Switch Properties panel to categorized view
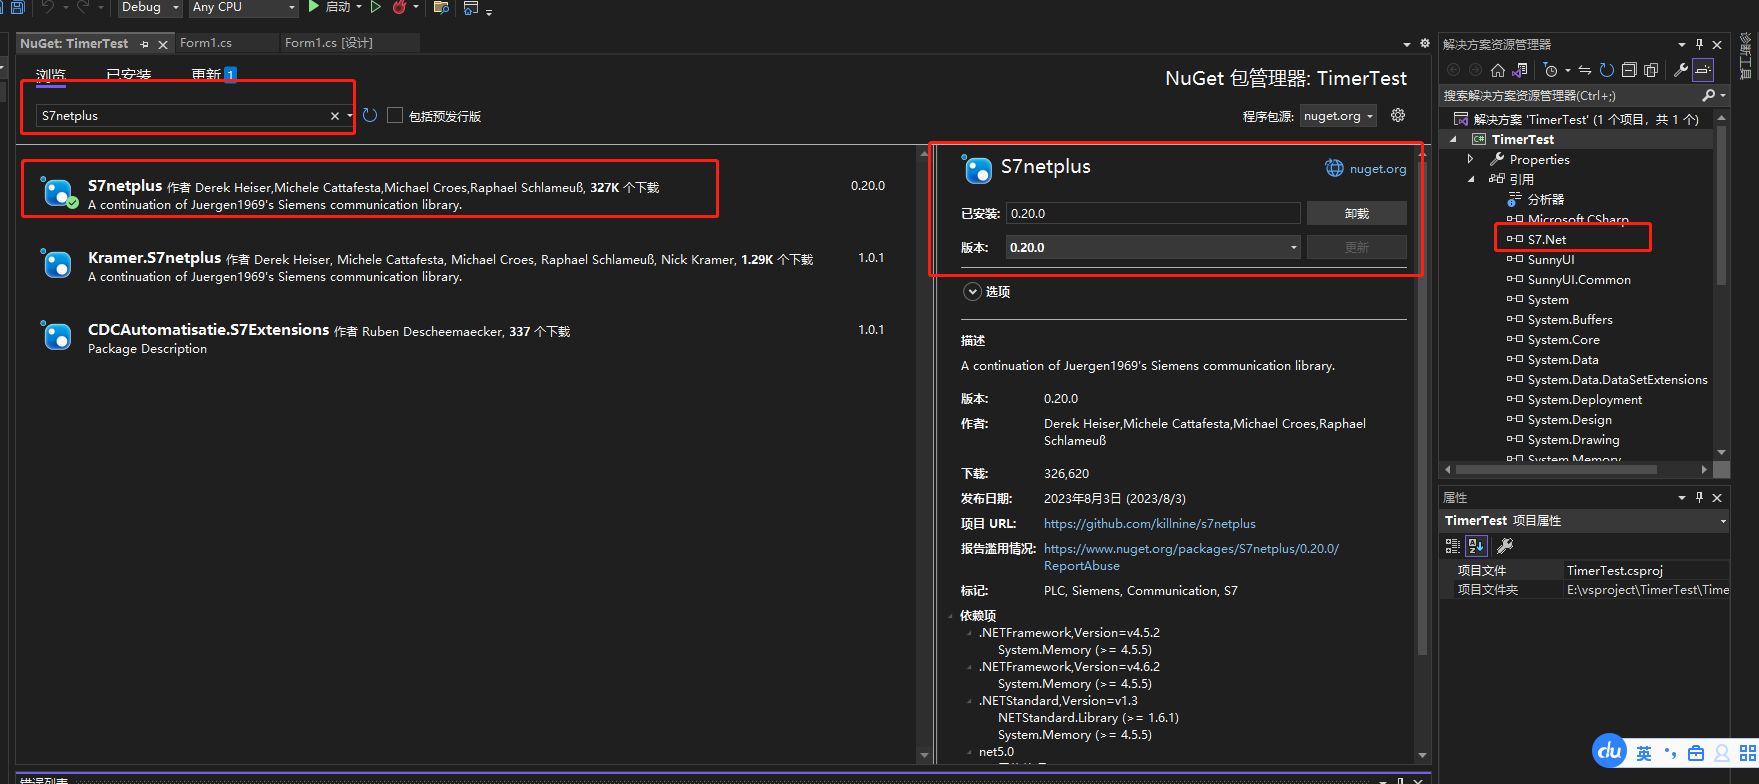The height and width of the screenshot is (784, 1759). tap(1453, 546)
